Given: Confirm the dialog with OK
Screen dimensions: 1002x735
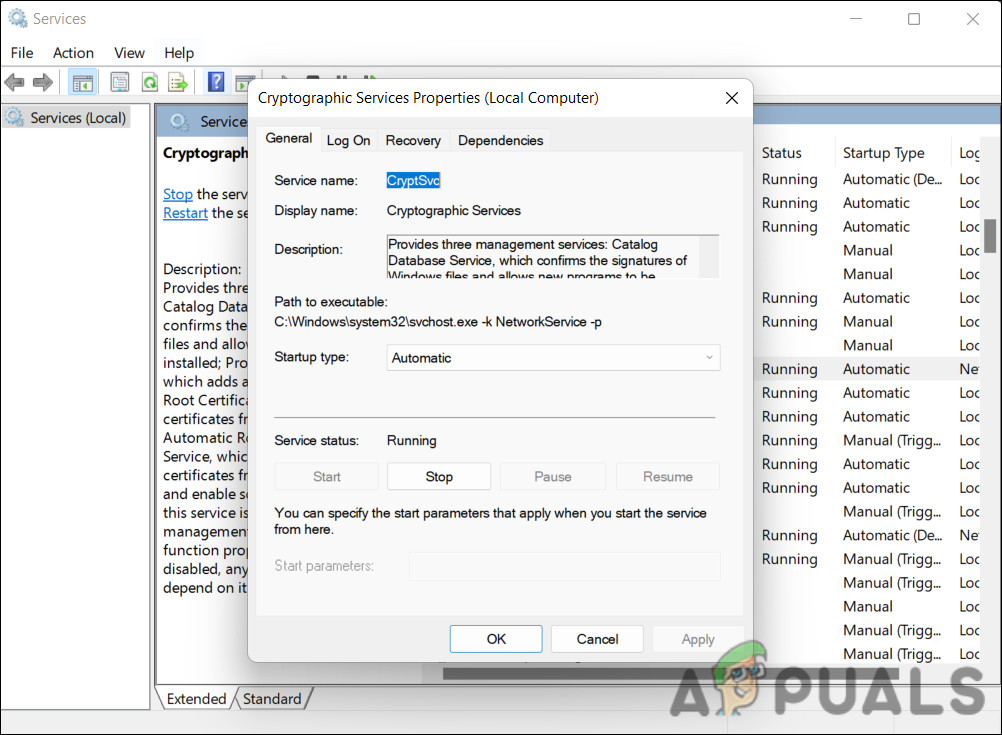Looking at the screenshot, I should (496, 639).
